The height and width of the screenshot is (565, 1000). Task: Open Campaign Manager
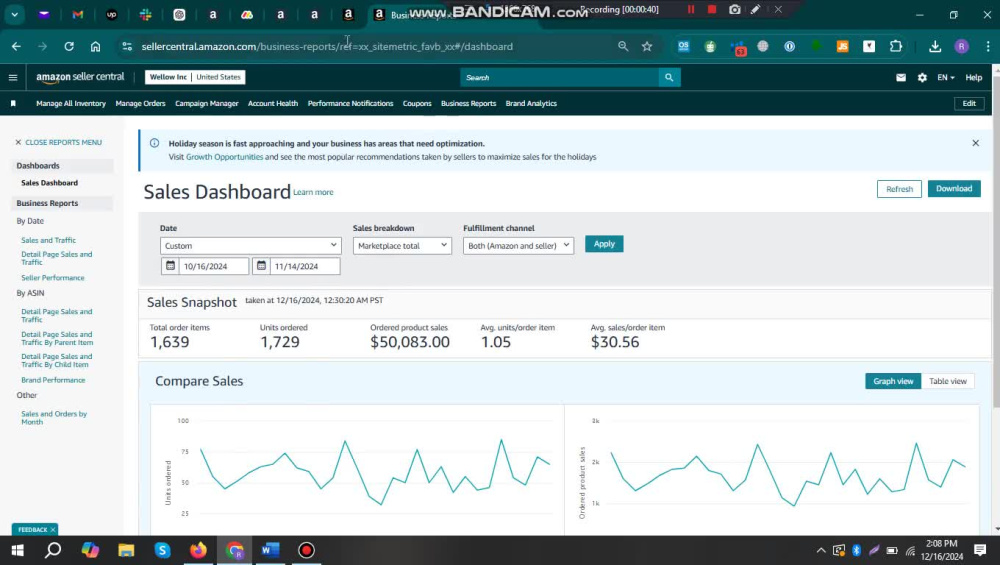tap(207, 103)
